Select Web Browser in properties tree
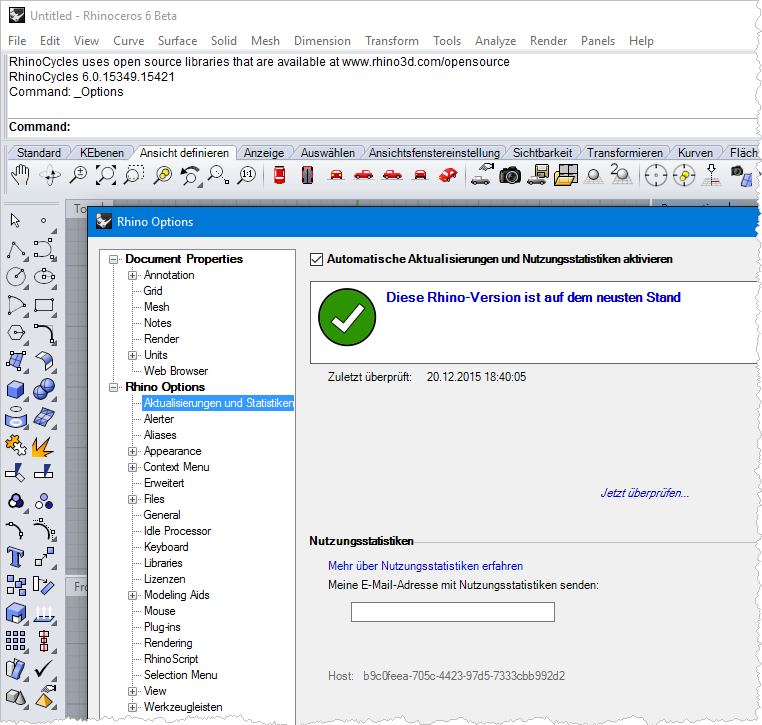Image resolution: width=762 pixels, height=725 pixels. point(175,372)
